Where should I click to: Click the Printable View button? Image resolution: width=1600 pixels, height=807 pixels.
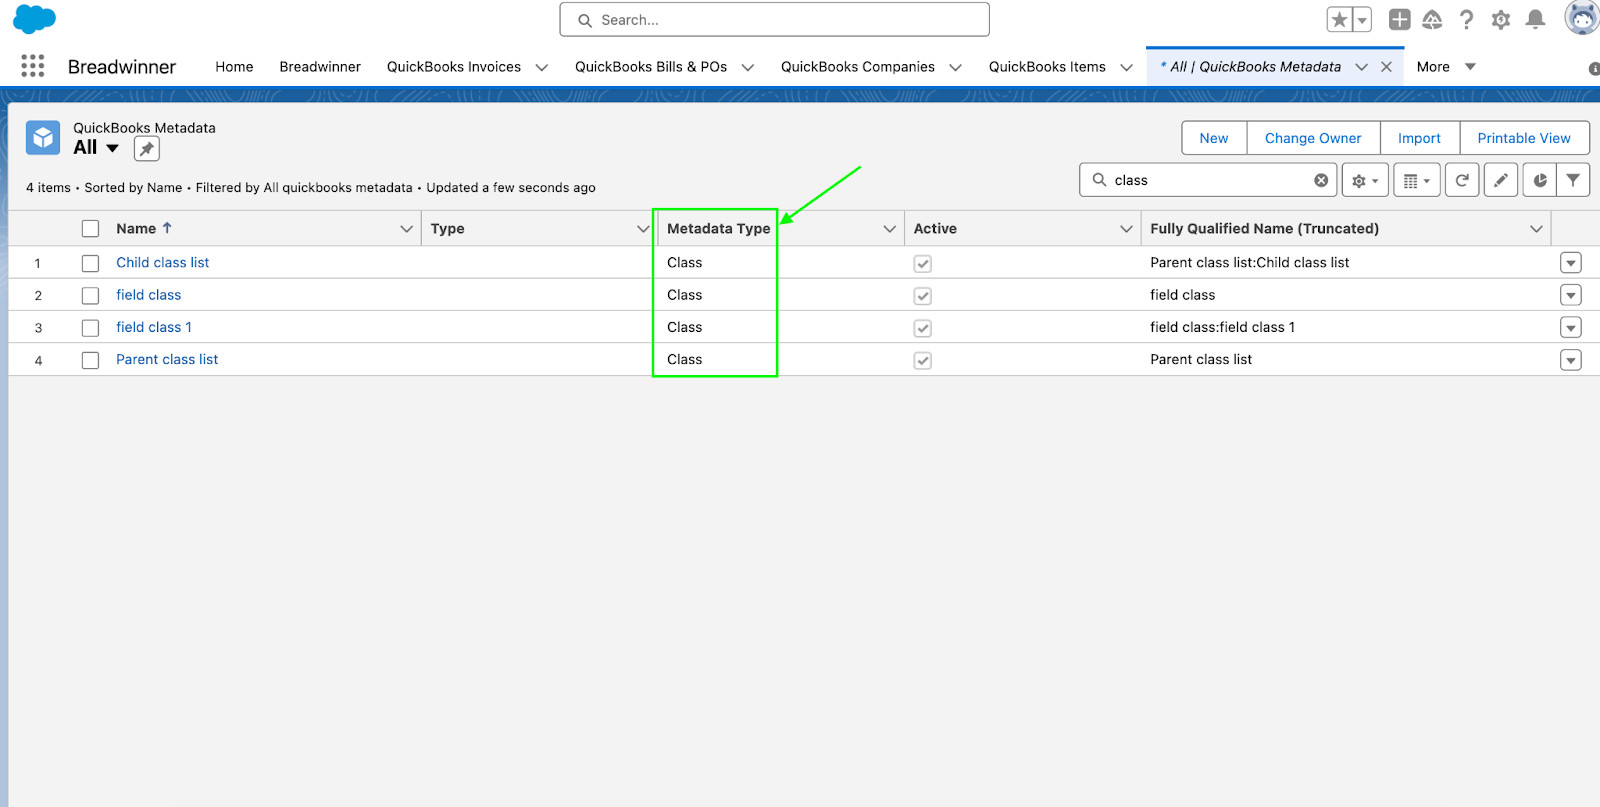click(1524, 138)
